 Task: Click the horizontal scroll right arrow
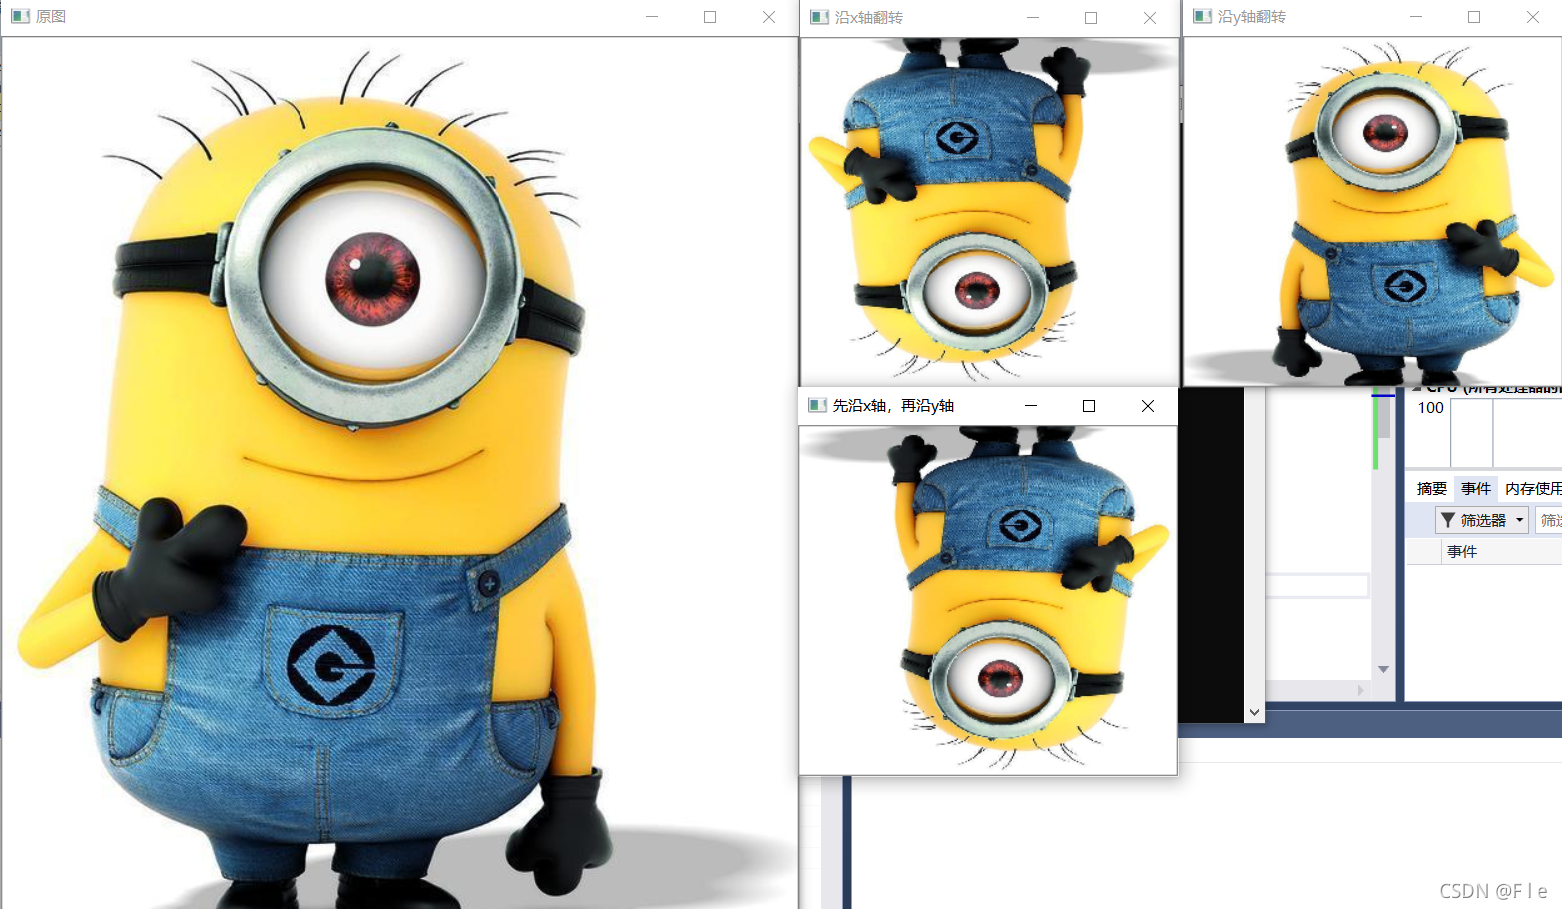pos(1361,690)
